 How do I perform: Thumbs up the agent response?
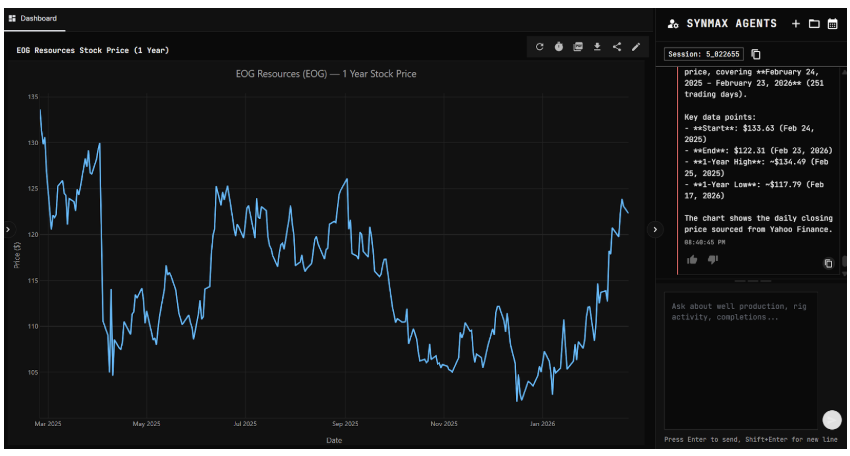(692, 260)
